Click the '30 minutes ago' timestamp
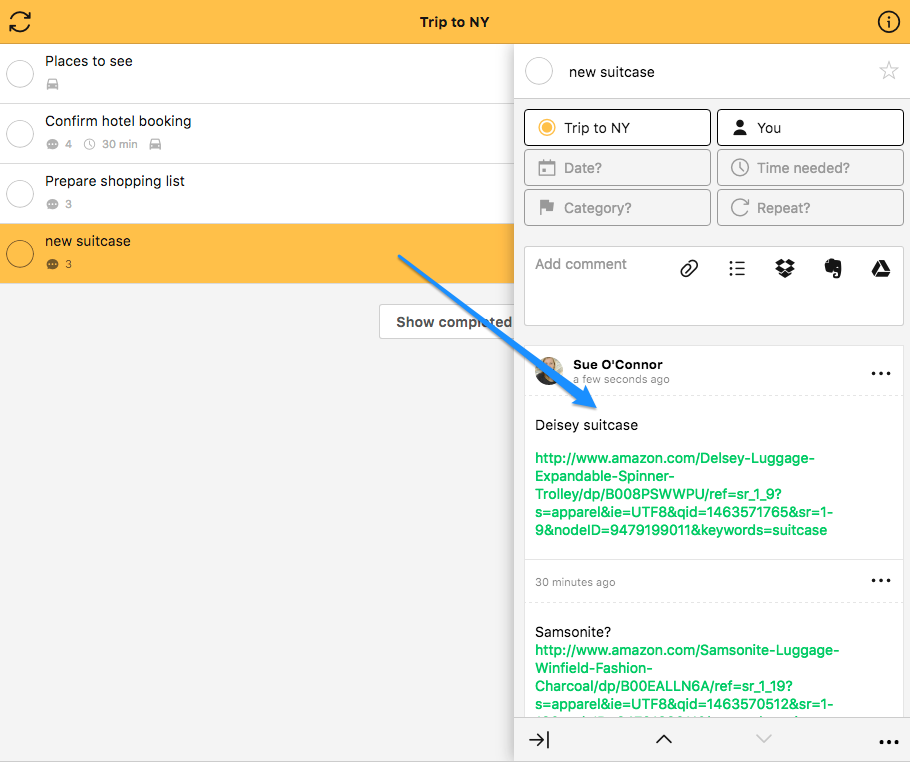The image size is (910, 762). (x=575, y=582)
